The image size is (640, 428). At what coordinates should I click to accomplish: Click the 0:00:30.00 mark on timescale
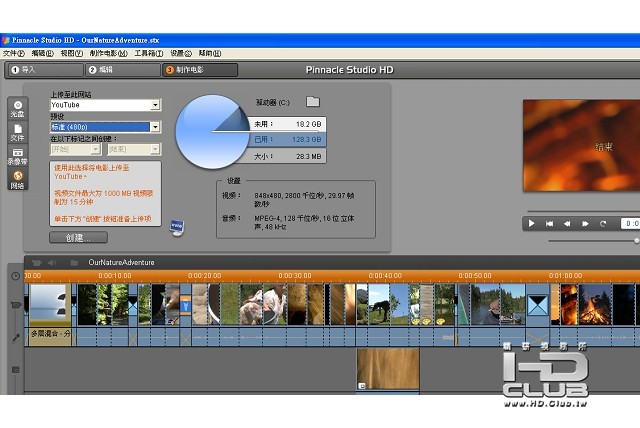[295, 276]
